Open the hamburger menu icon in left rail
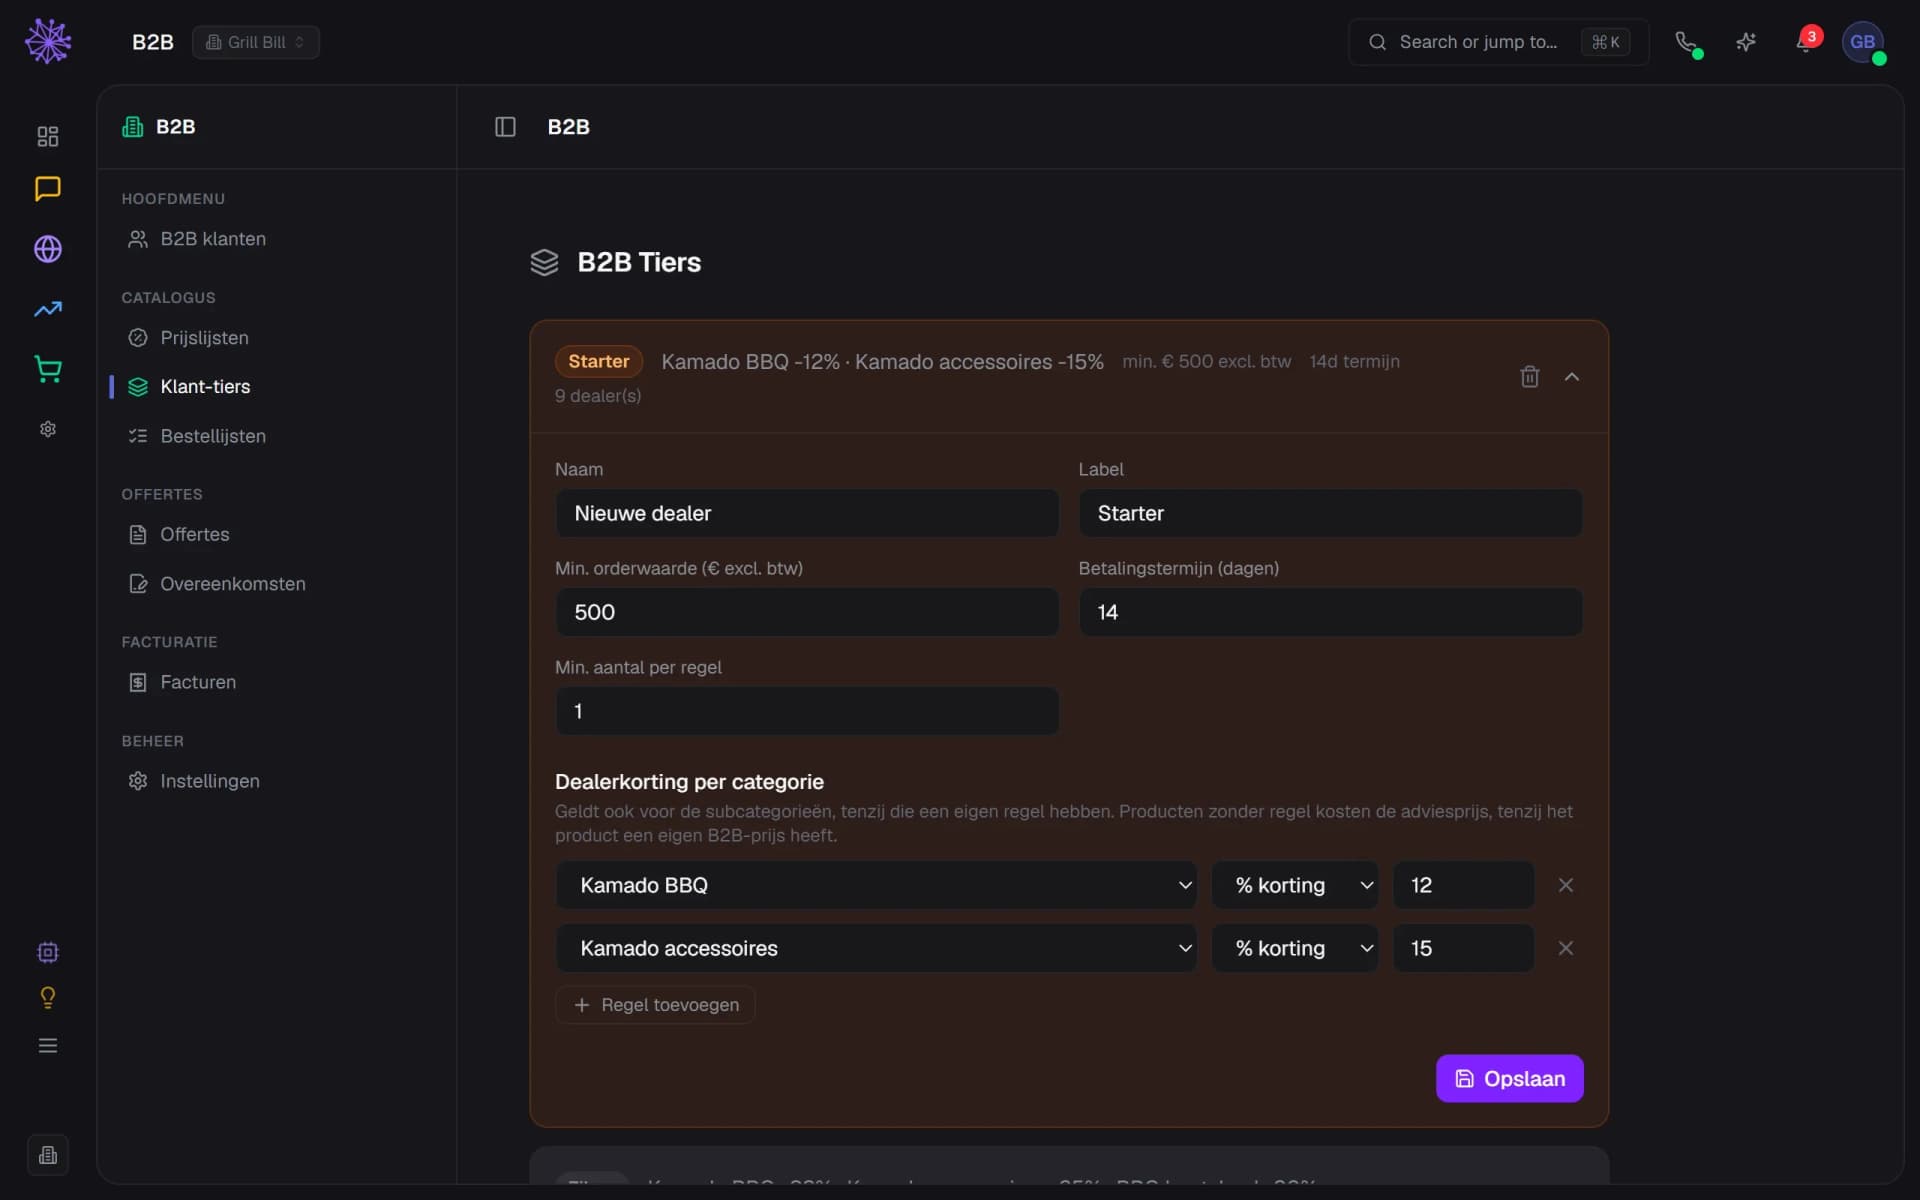Viewport: 1920px width, 1200px height. pos(48,1045)
